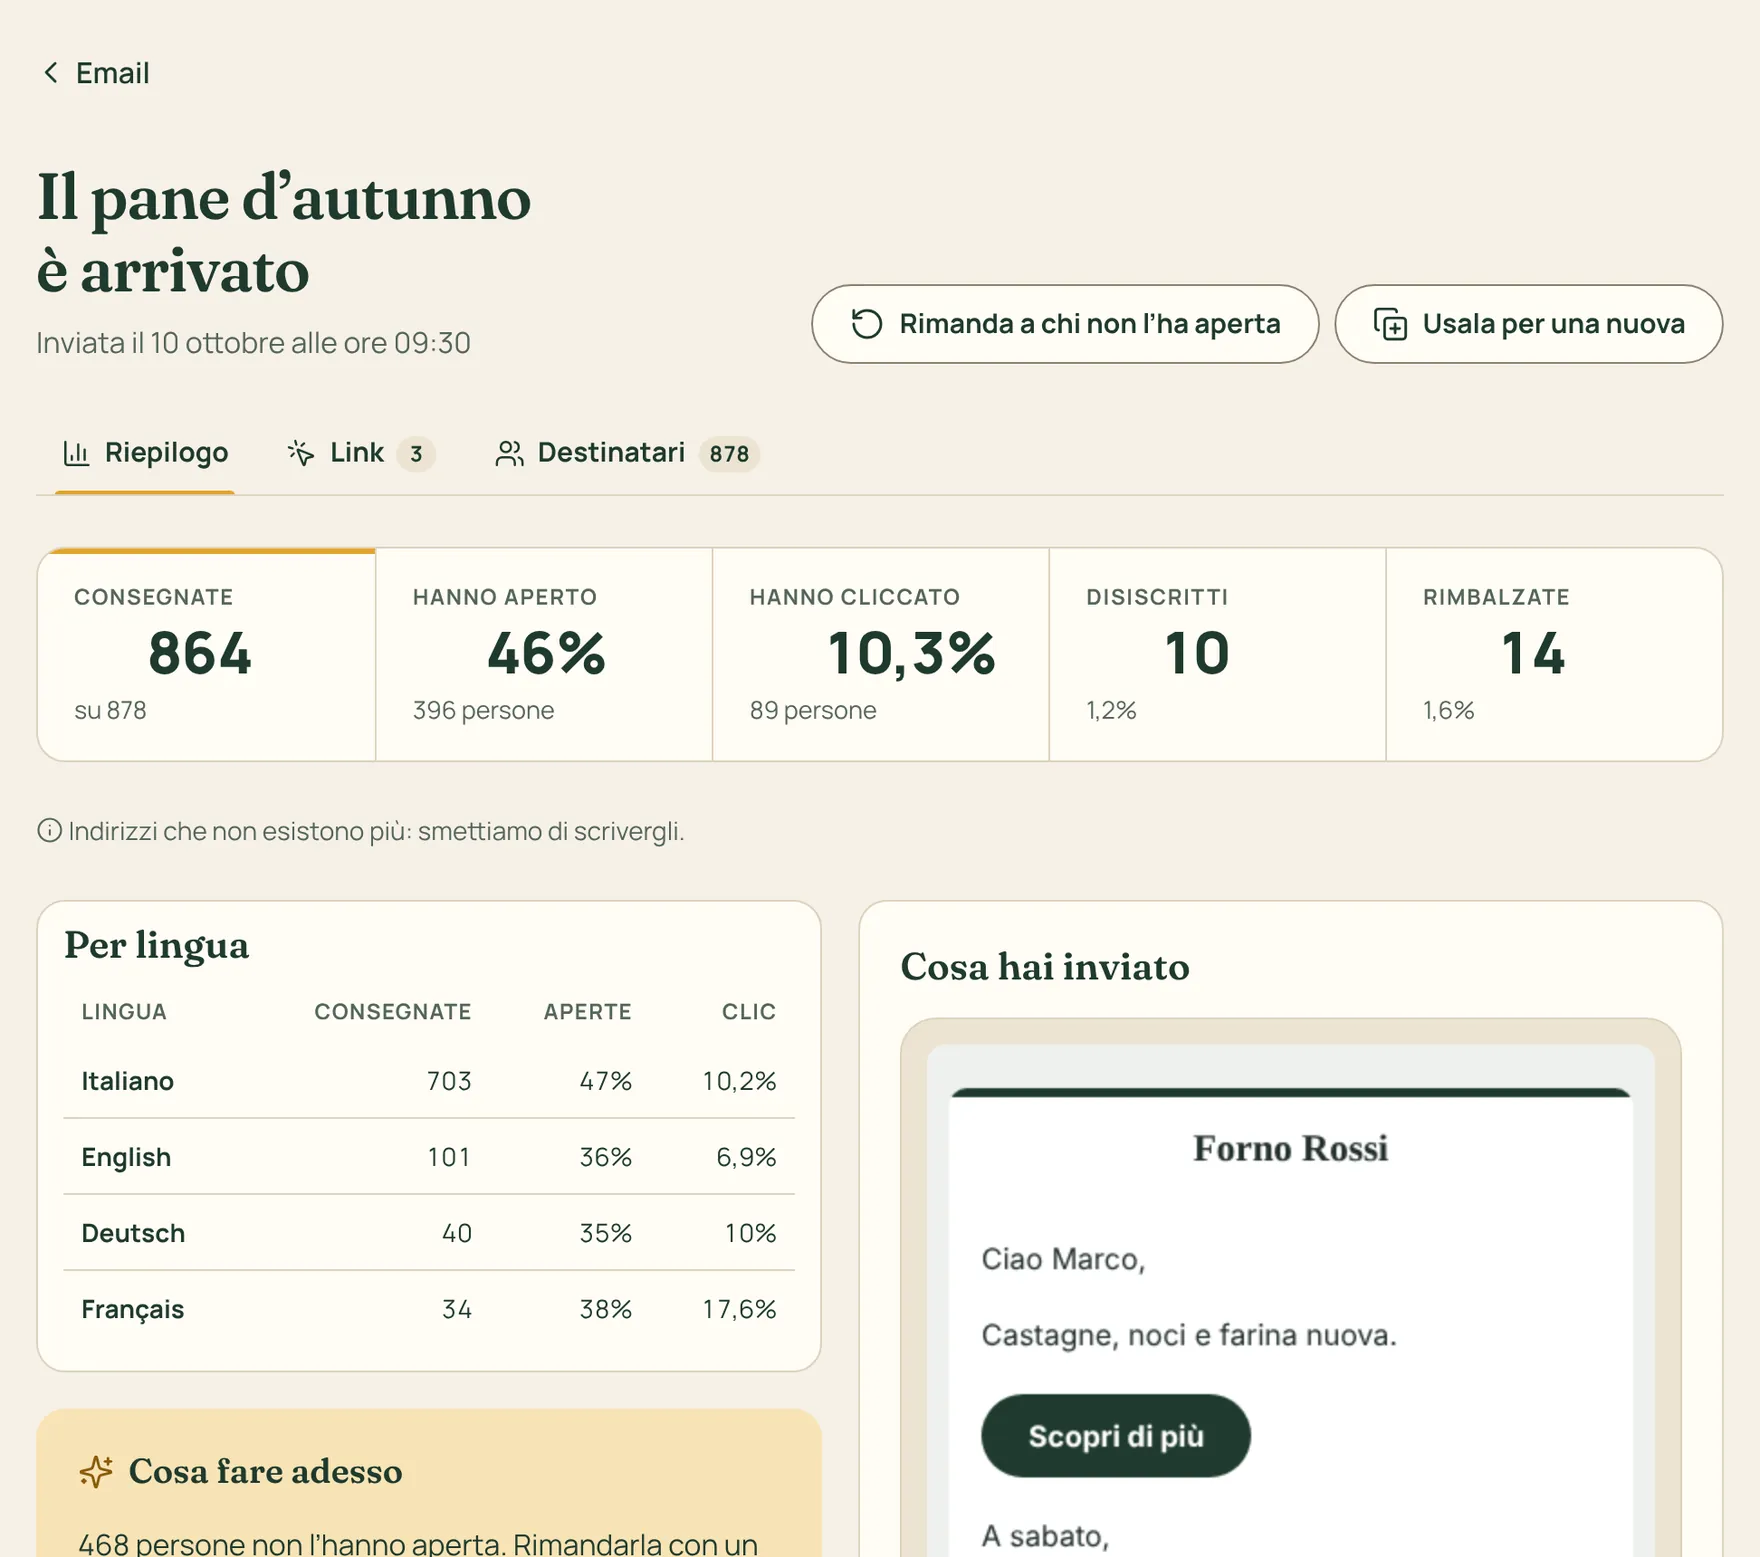Click the 3 badge on Link tab

click(x=416, y=454)
